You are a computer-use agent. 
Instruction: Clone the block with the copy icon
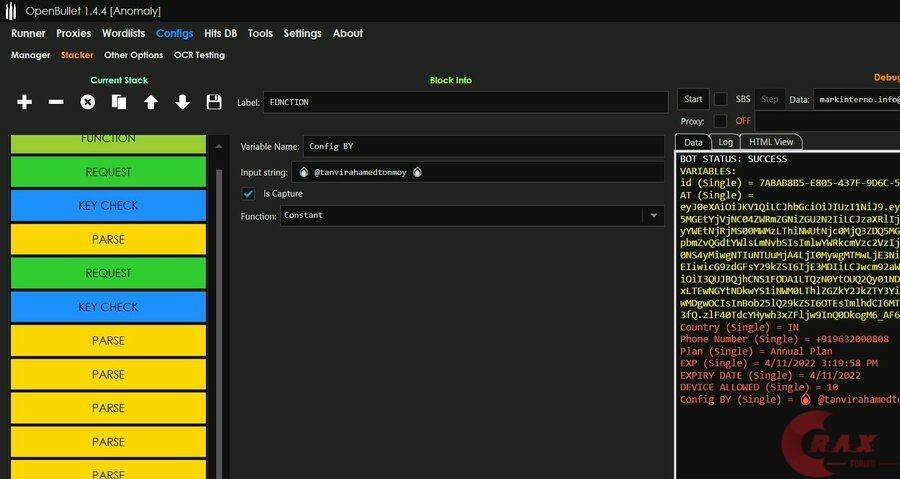(119, 103)
